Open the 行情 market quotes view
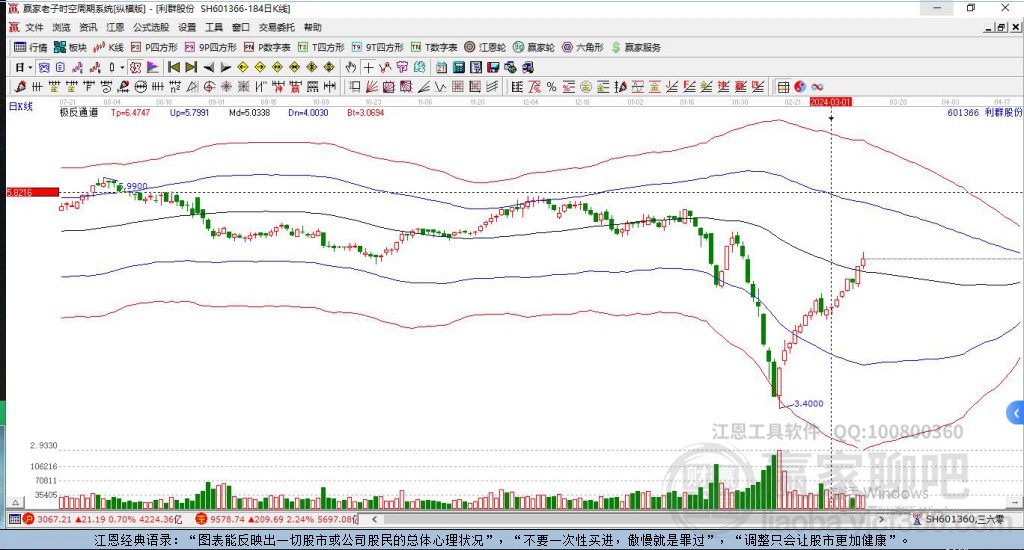Viewport: 1024px width, 550px height. coord(31,47)
